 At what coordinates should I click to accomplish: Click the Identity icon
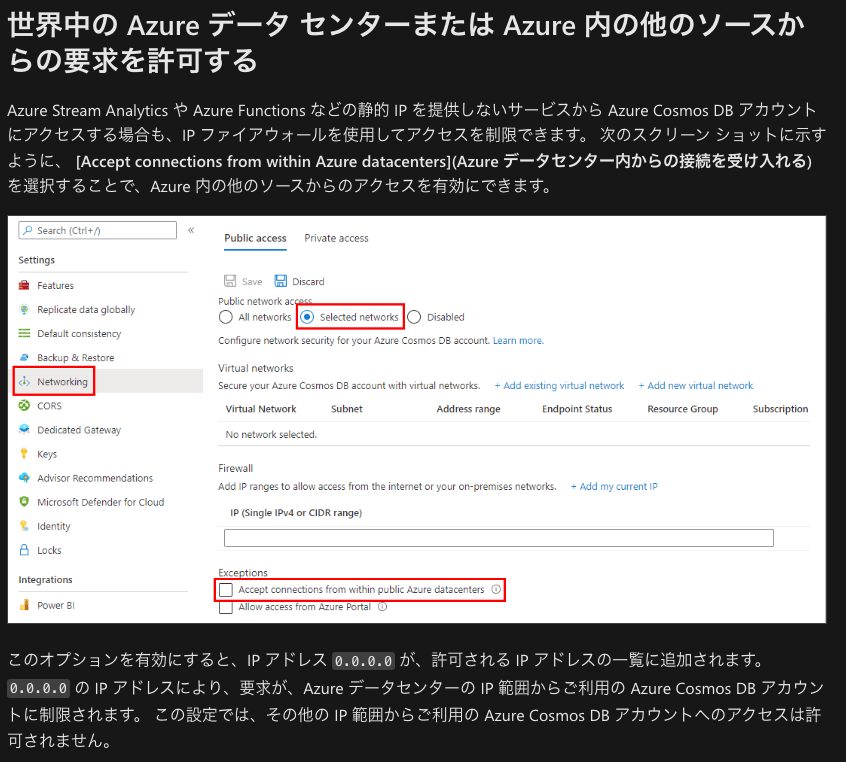[24, 526]
